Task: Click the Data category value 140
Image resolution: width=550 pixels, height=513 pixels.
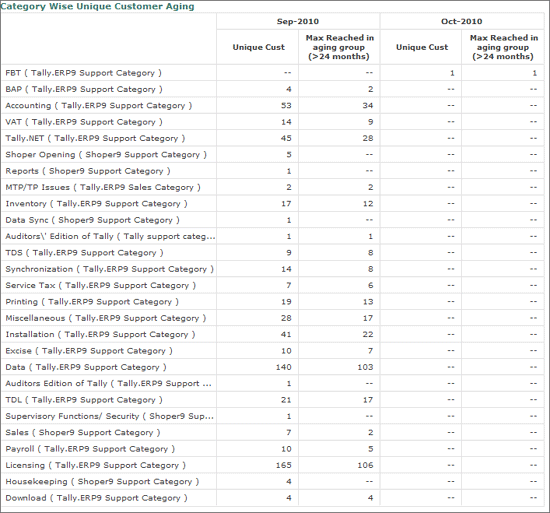Action: pos(283,367)
